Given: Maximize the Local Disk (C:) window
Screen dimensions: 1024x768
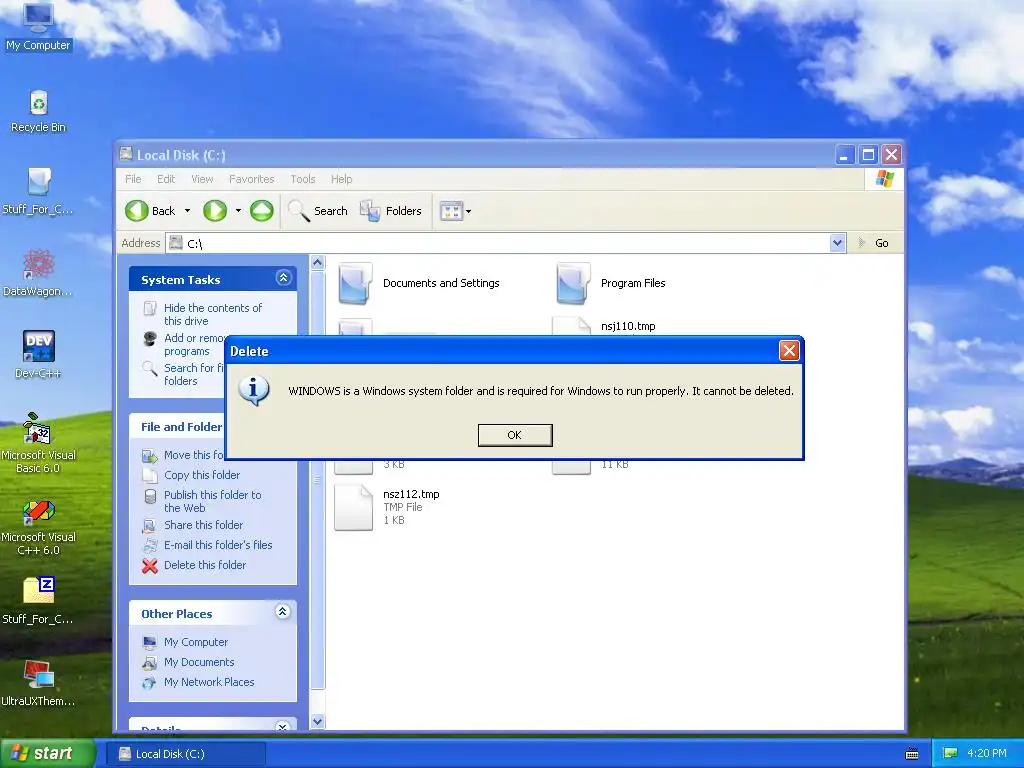Looking at the screenshot, I should click(x=868, y=155).
